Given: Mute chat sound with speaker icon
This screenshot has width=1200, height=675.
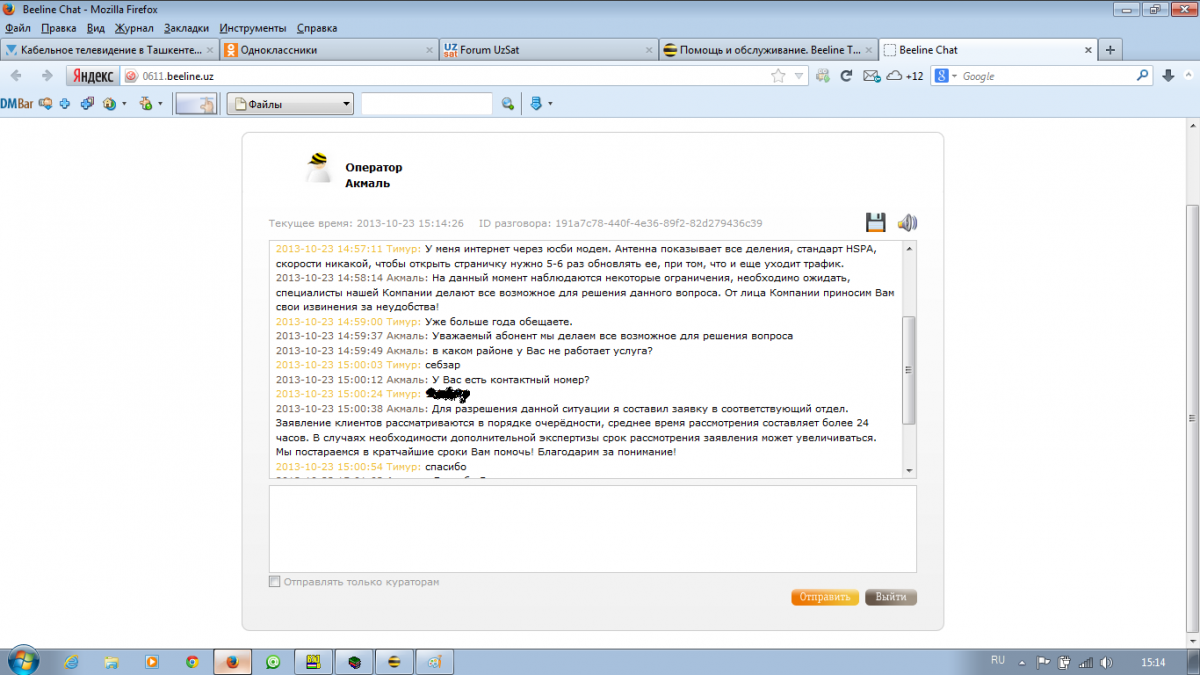Looking at the screenshot, I should point(907,223).
